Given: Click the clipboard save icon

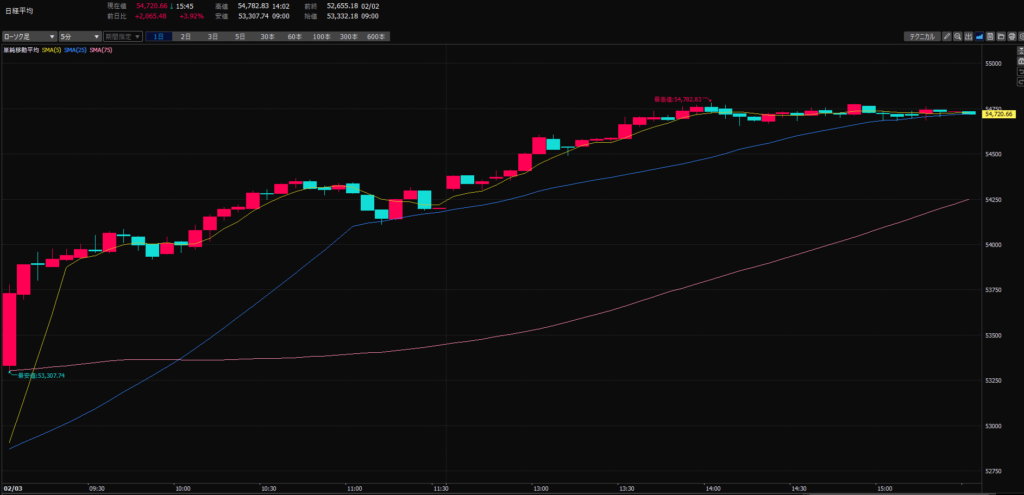Looking at the screenshot, I should [991, 36].
